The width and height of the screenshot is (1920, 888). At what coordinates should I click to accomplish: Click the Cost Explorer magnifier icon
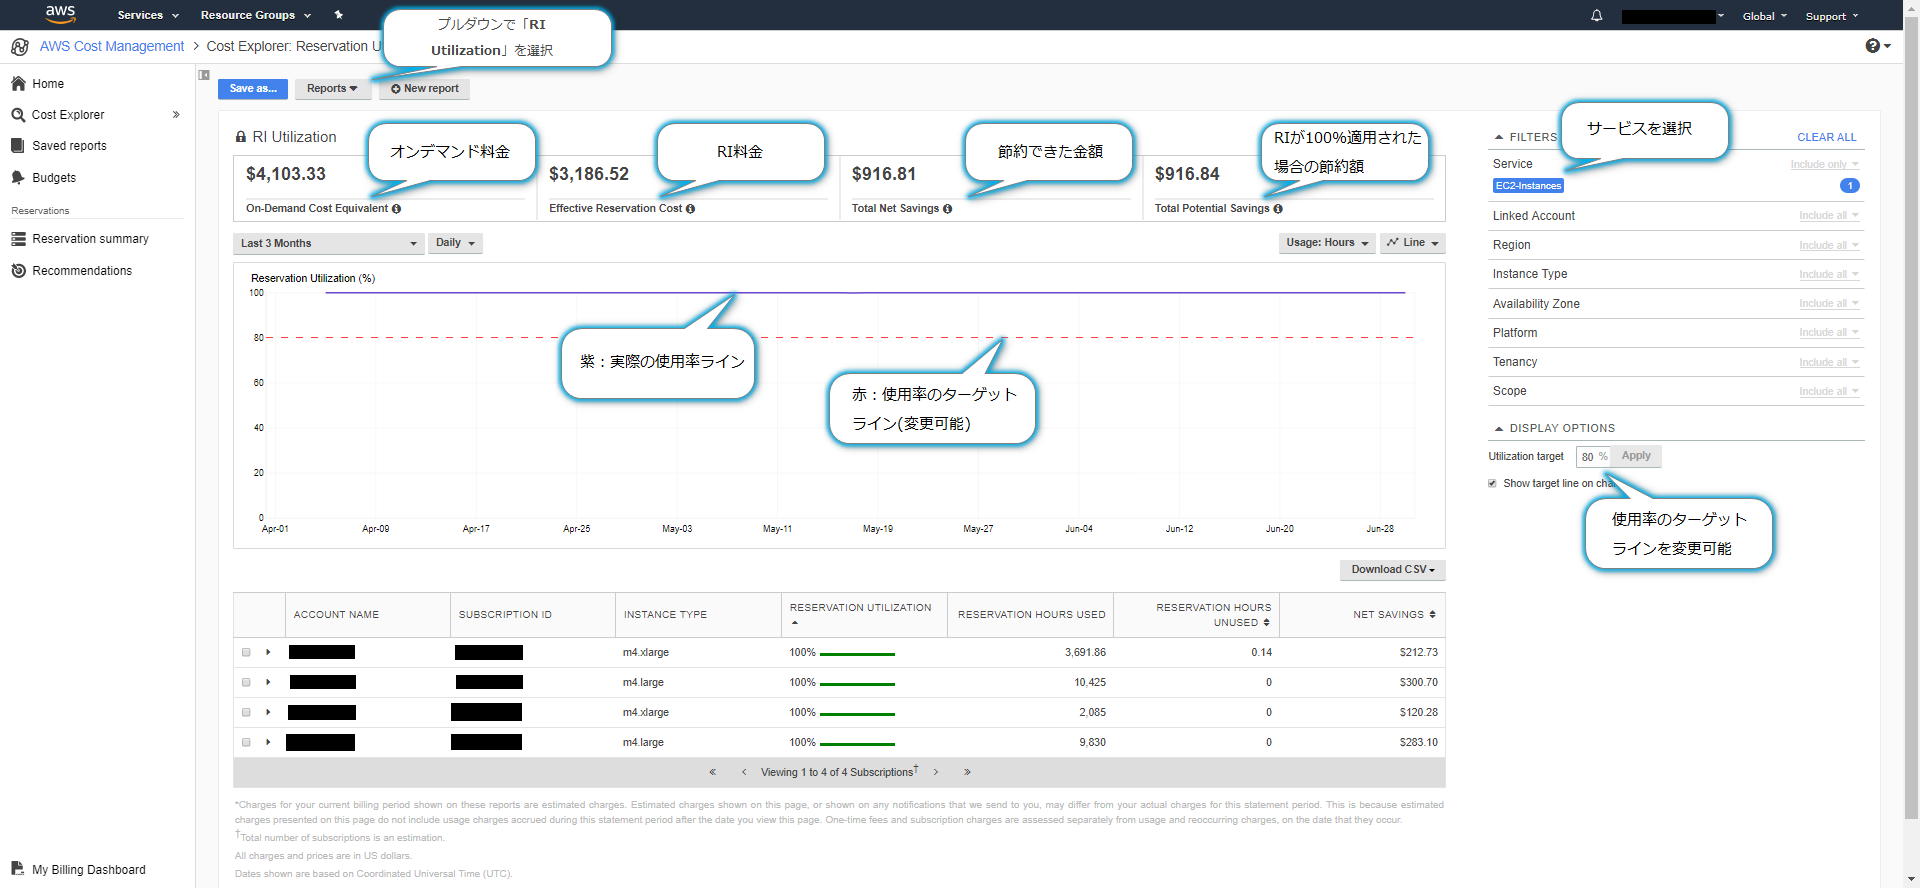click(x=18, y=115)
